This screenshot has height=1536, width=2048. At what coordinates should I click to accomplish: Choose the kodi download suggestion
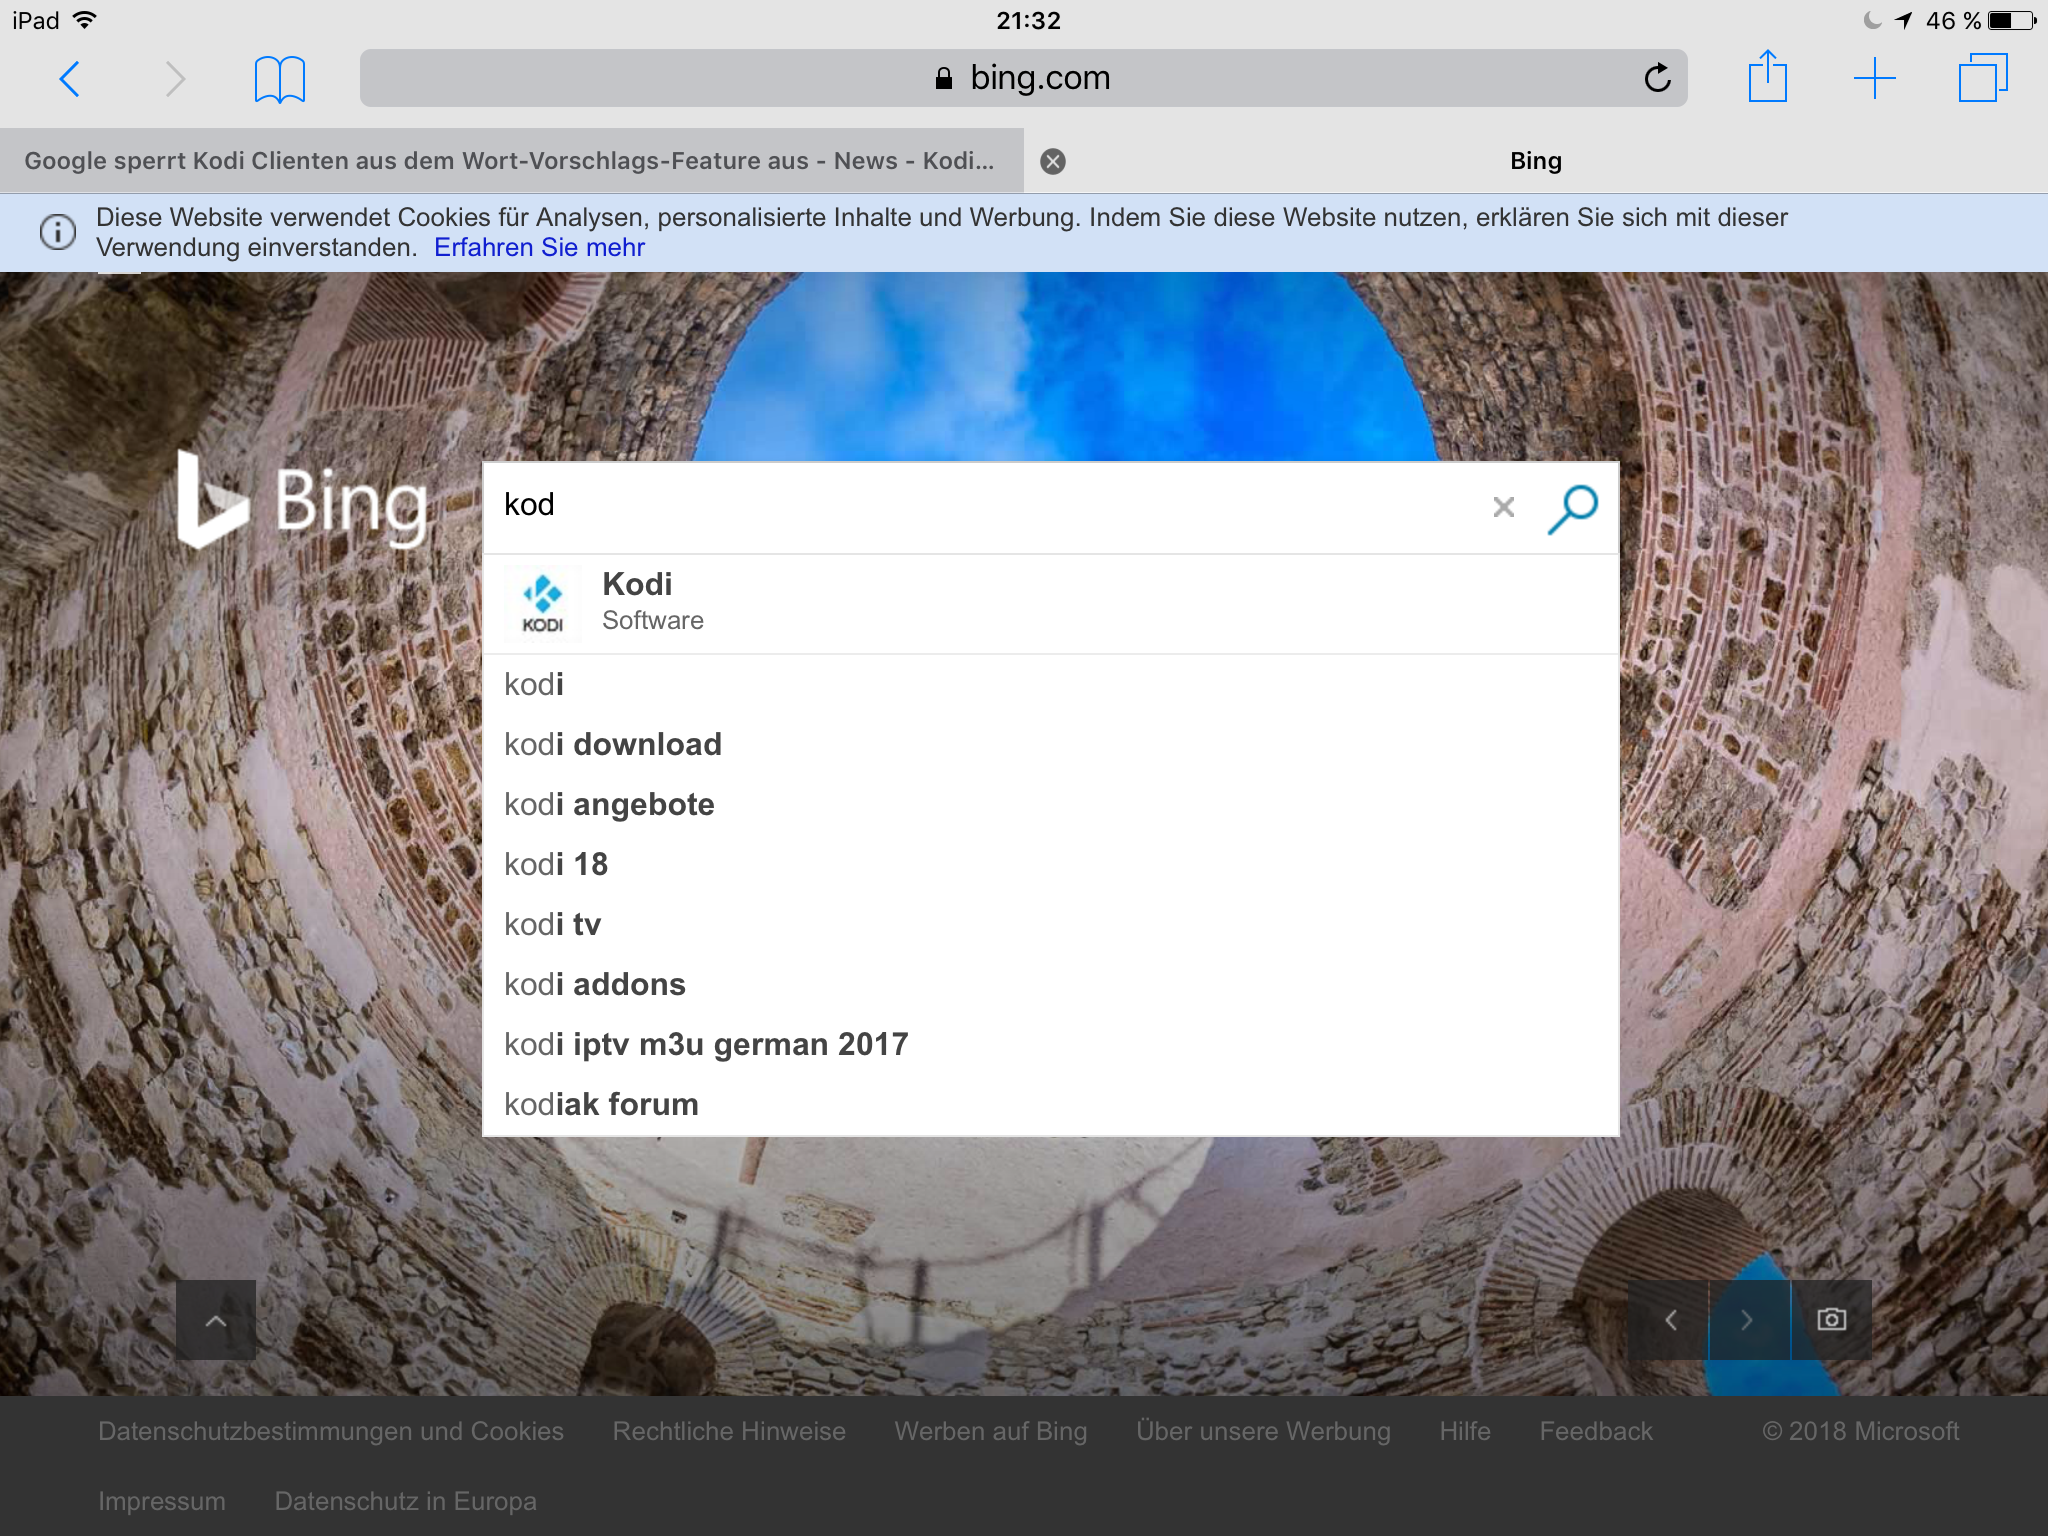(x=1050, y=745)
